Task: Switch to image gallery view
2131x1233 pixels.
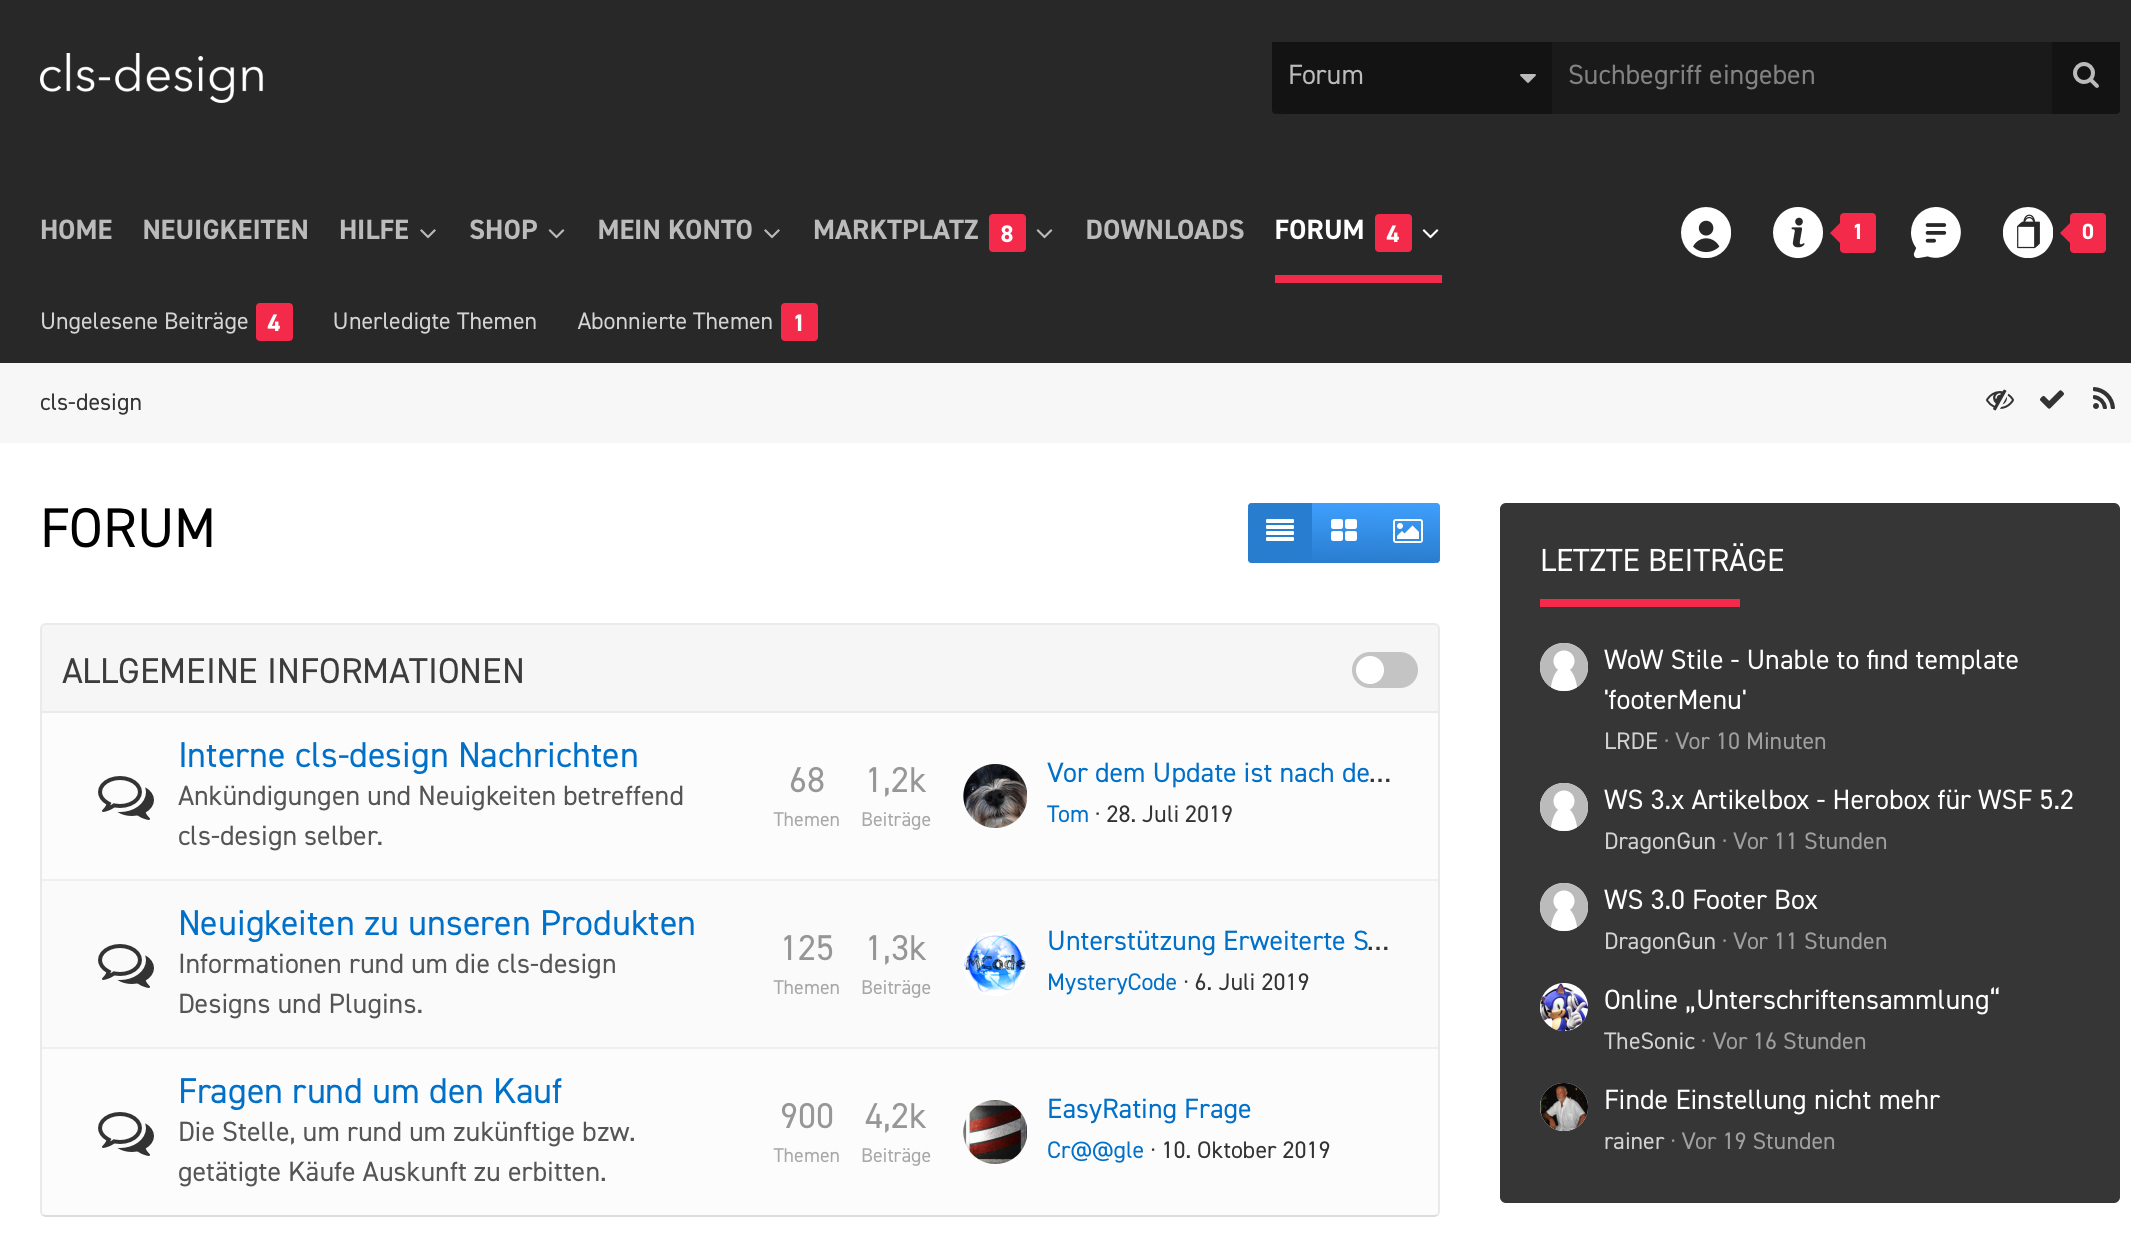Action: point(1407,532)
